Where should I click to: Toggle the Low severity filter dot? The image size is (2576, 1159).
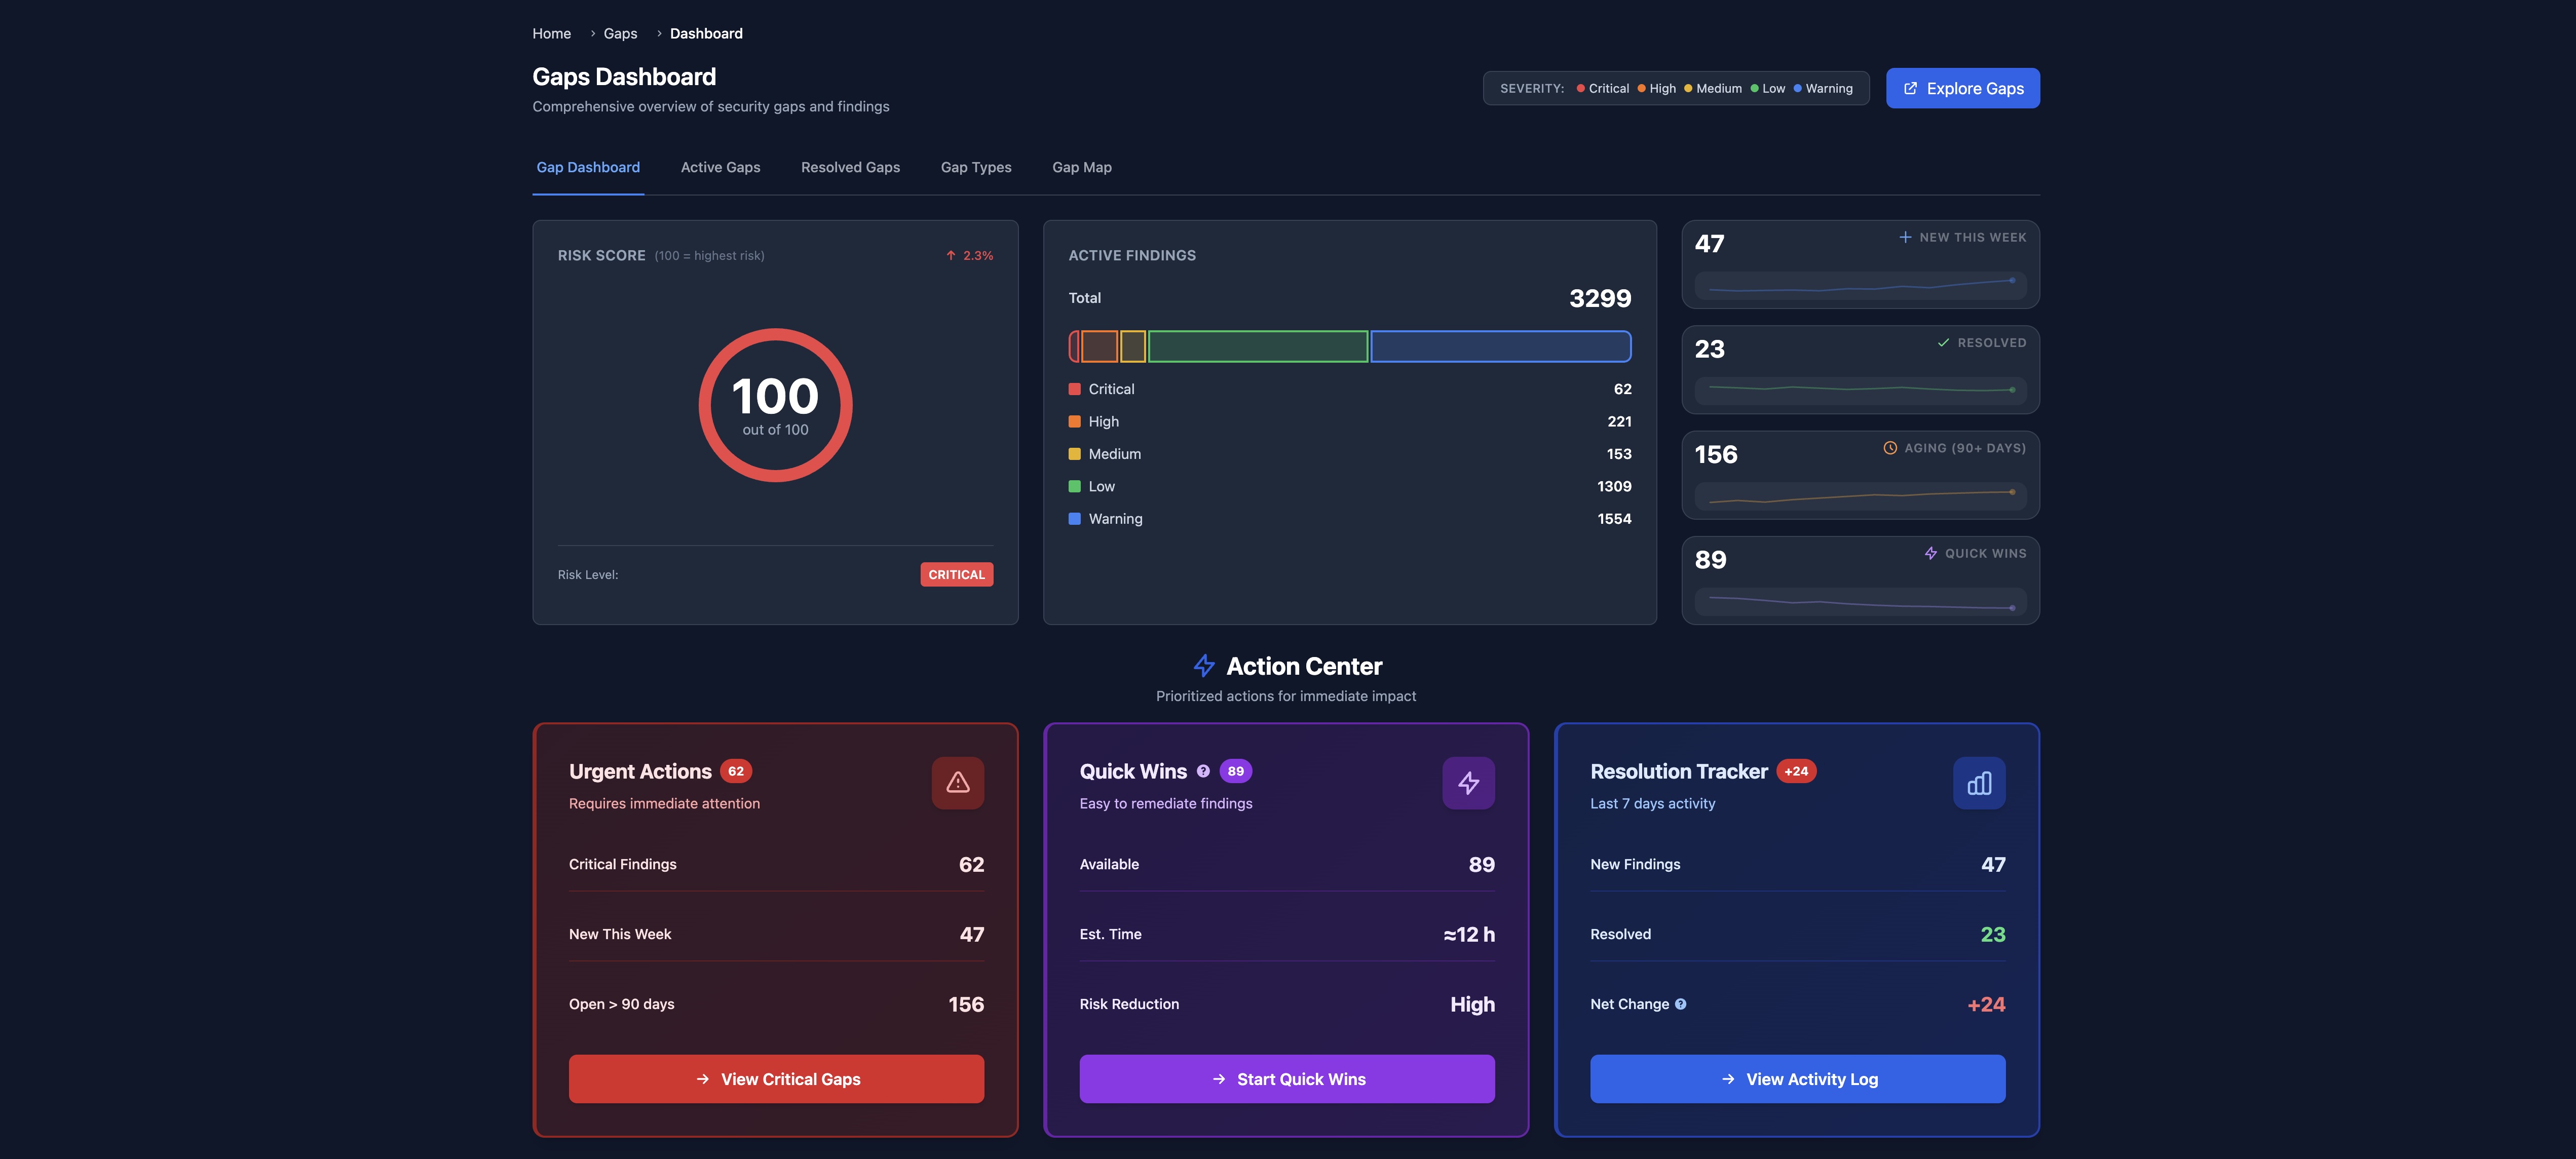click(x=1755, y=88)
